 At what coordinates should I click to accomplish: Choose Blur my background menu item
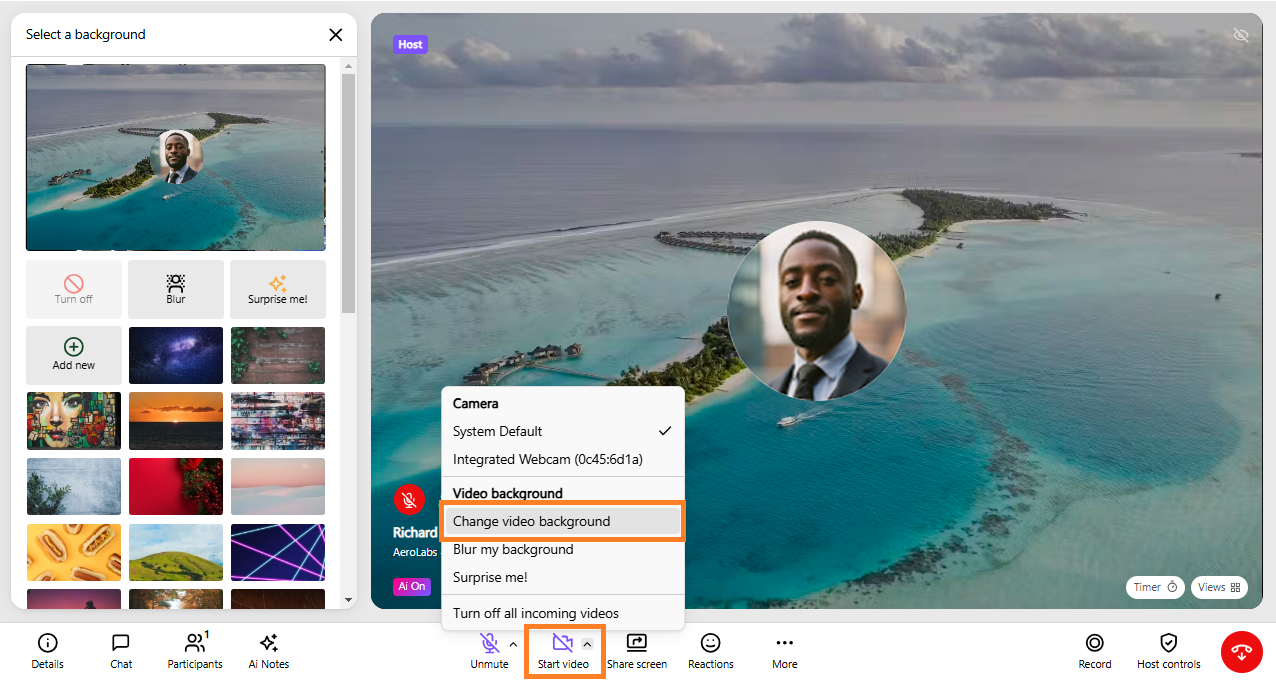562,549
